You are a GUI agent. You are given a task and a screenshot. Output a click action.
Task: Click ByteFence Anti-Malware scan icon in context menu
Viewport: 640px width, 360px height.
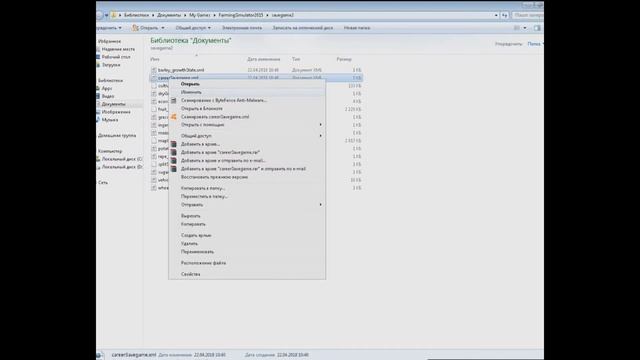[x=173, y=100]
